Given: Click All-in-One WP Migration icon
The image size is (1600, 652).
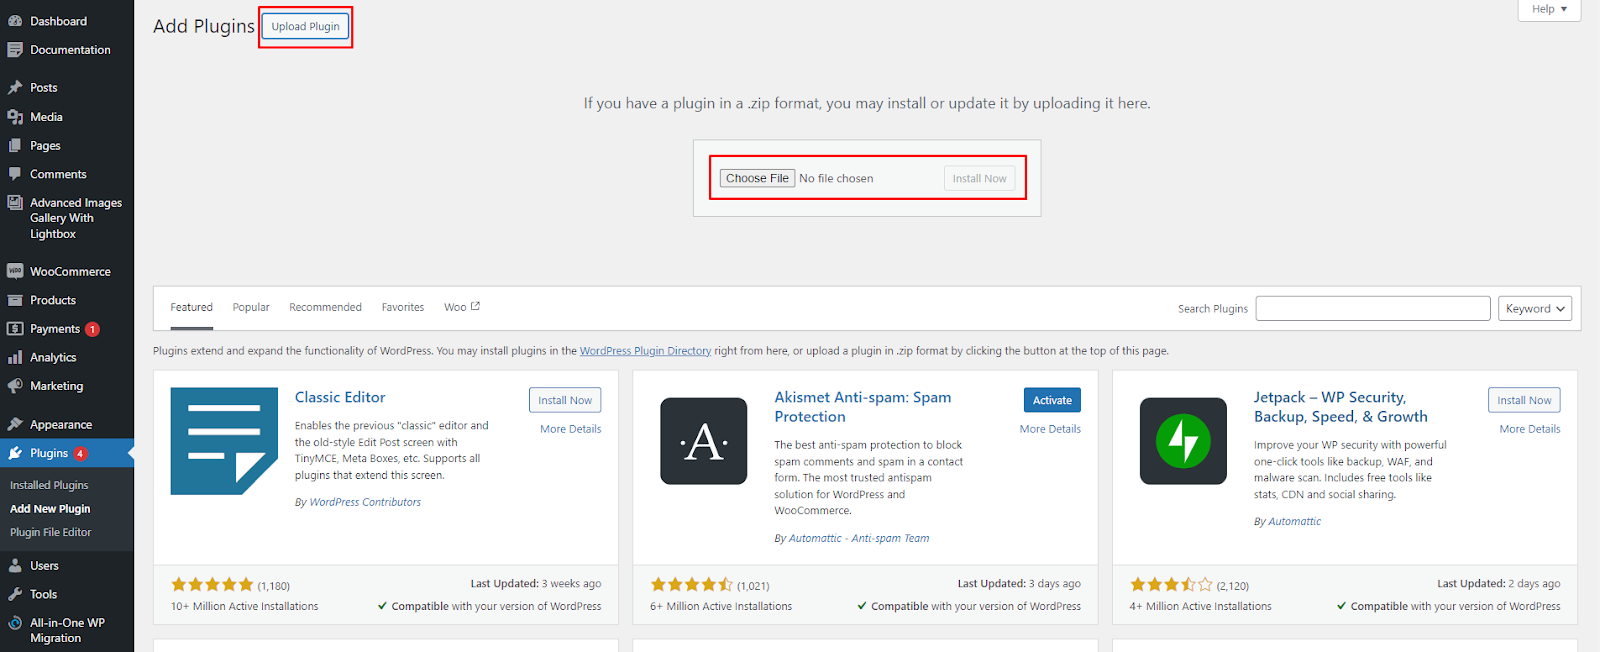Looking at the screenshot, I should click(15, 623).
